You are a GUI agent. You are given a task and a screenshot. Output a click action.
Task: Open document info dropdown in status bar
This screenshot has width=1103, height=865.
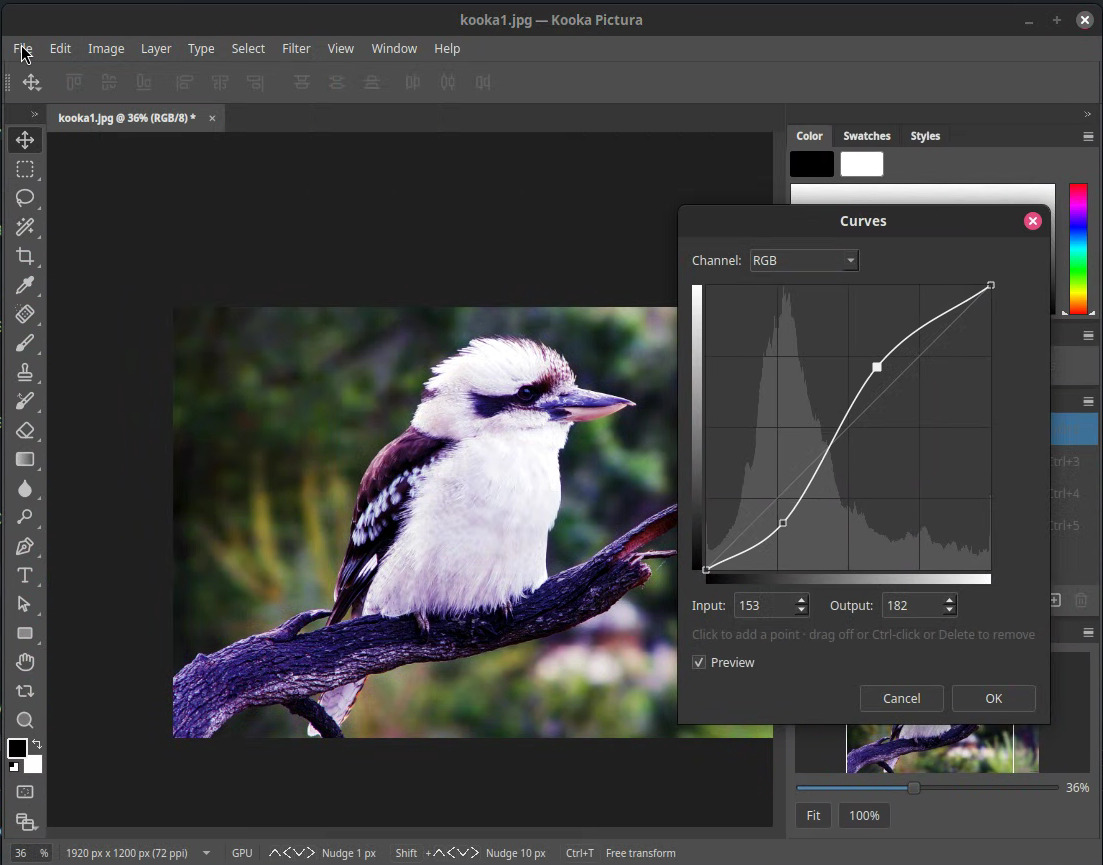tap(206, 853)
